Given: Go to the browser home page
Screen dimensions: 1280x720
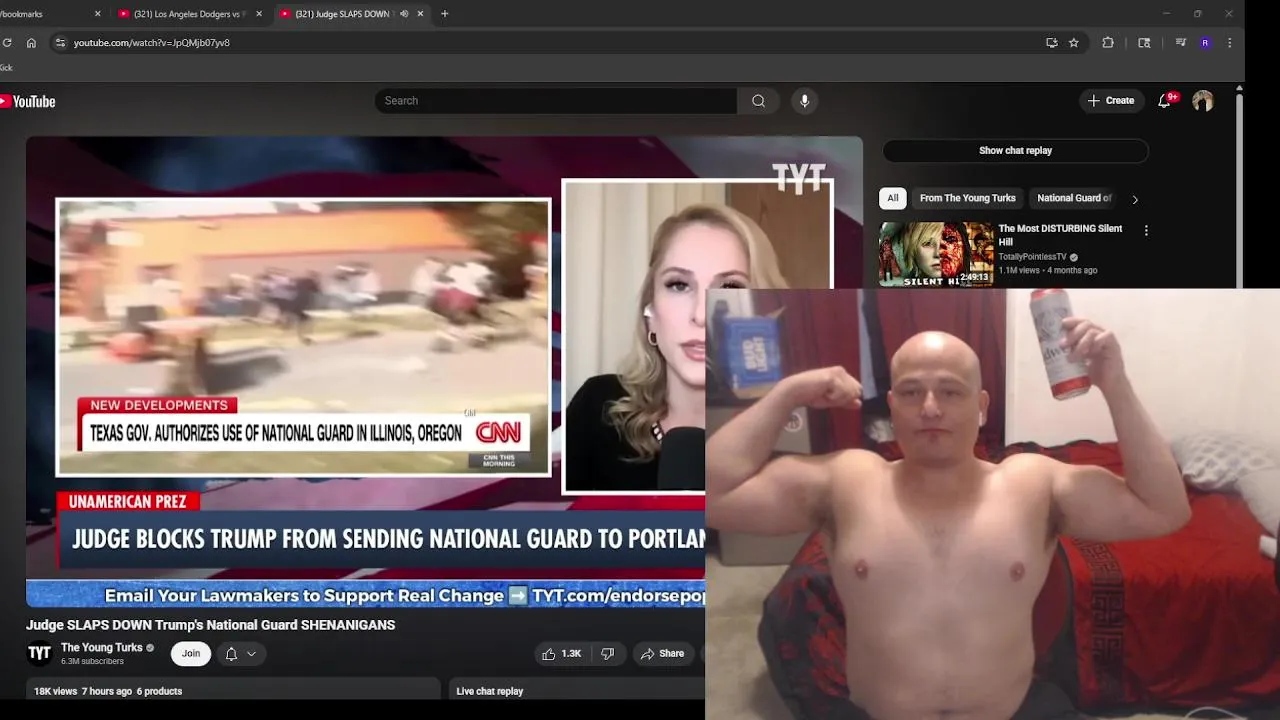Looking at the screenshot, I should [31, 43].
